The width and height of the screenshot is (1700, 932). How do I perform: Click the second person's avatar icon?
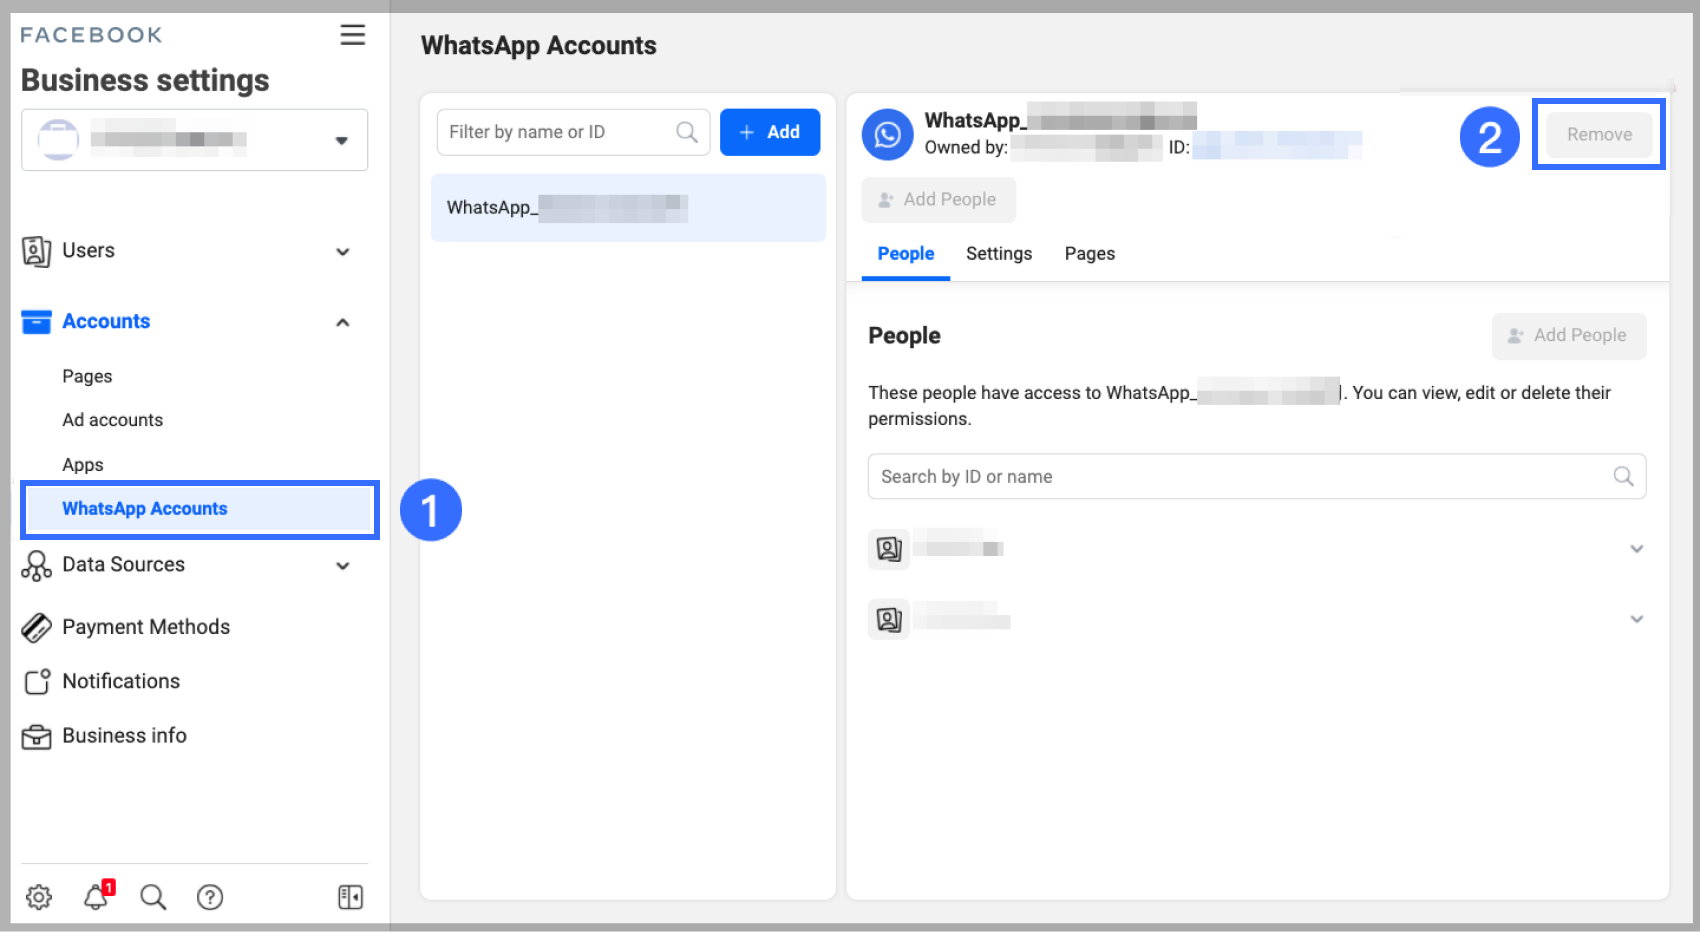889,619
